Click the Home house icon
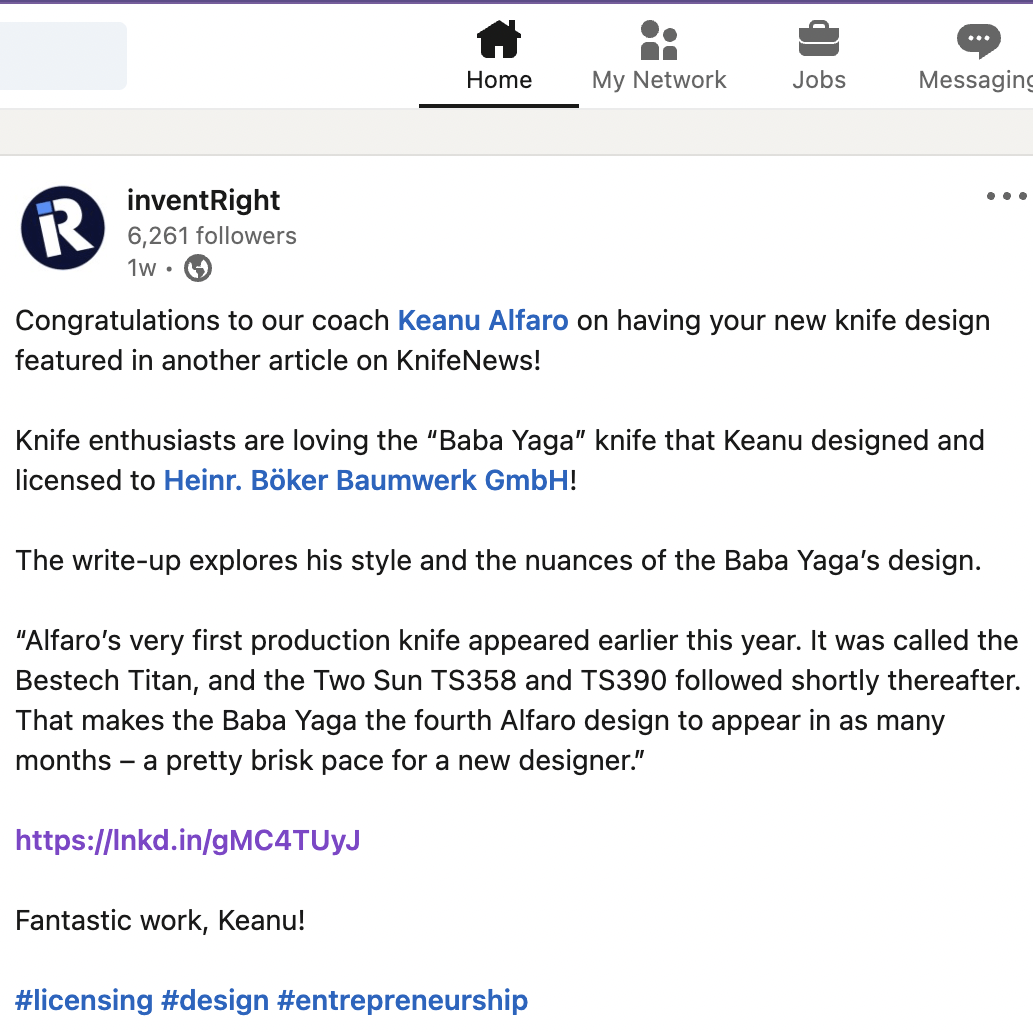The width and height of the screenshot is (1033, 1032). click(499, 40)
